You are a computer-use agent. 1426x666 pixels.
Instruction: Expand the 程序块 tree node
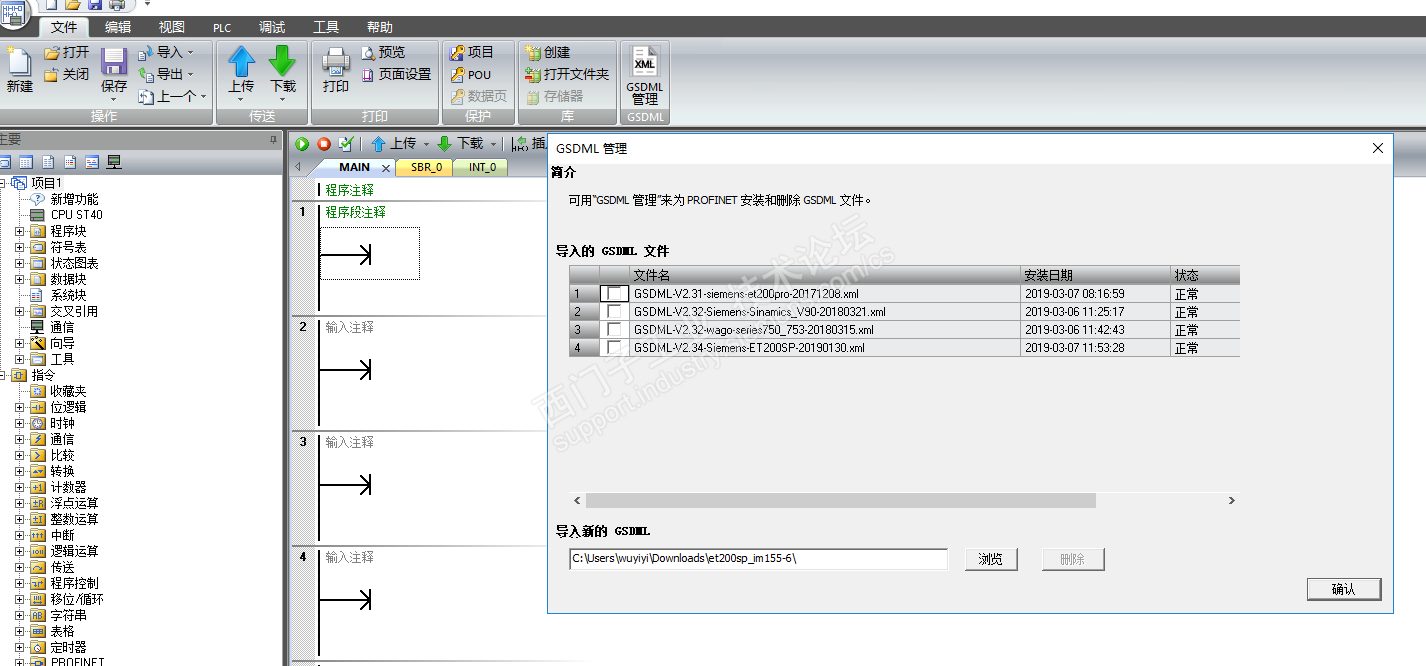[x=19, y=231]
